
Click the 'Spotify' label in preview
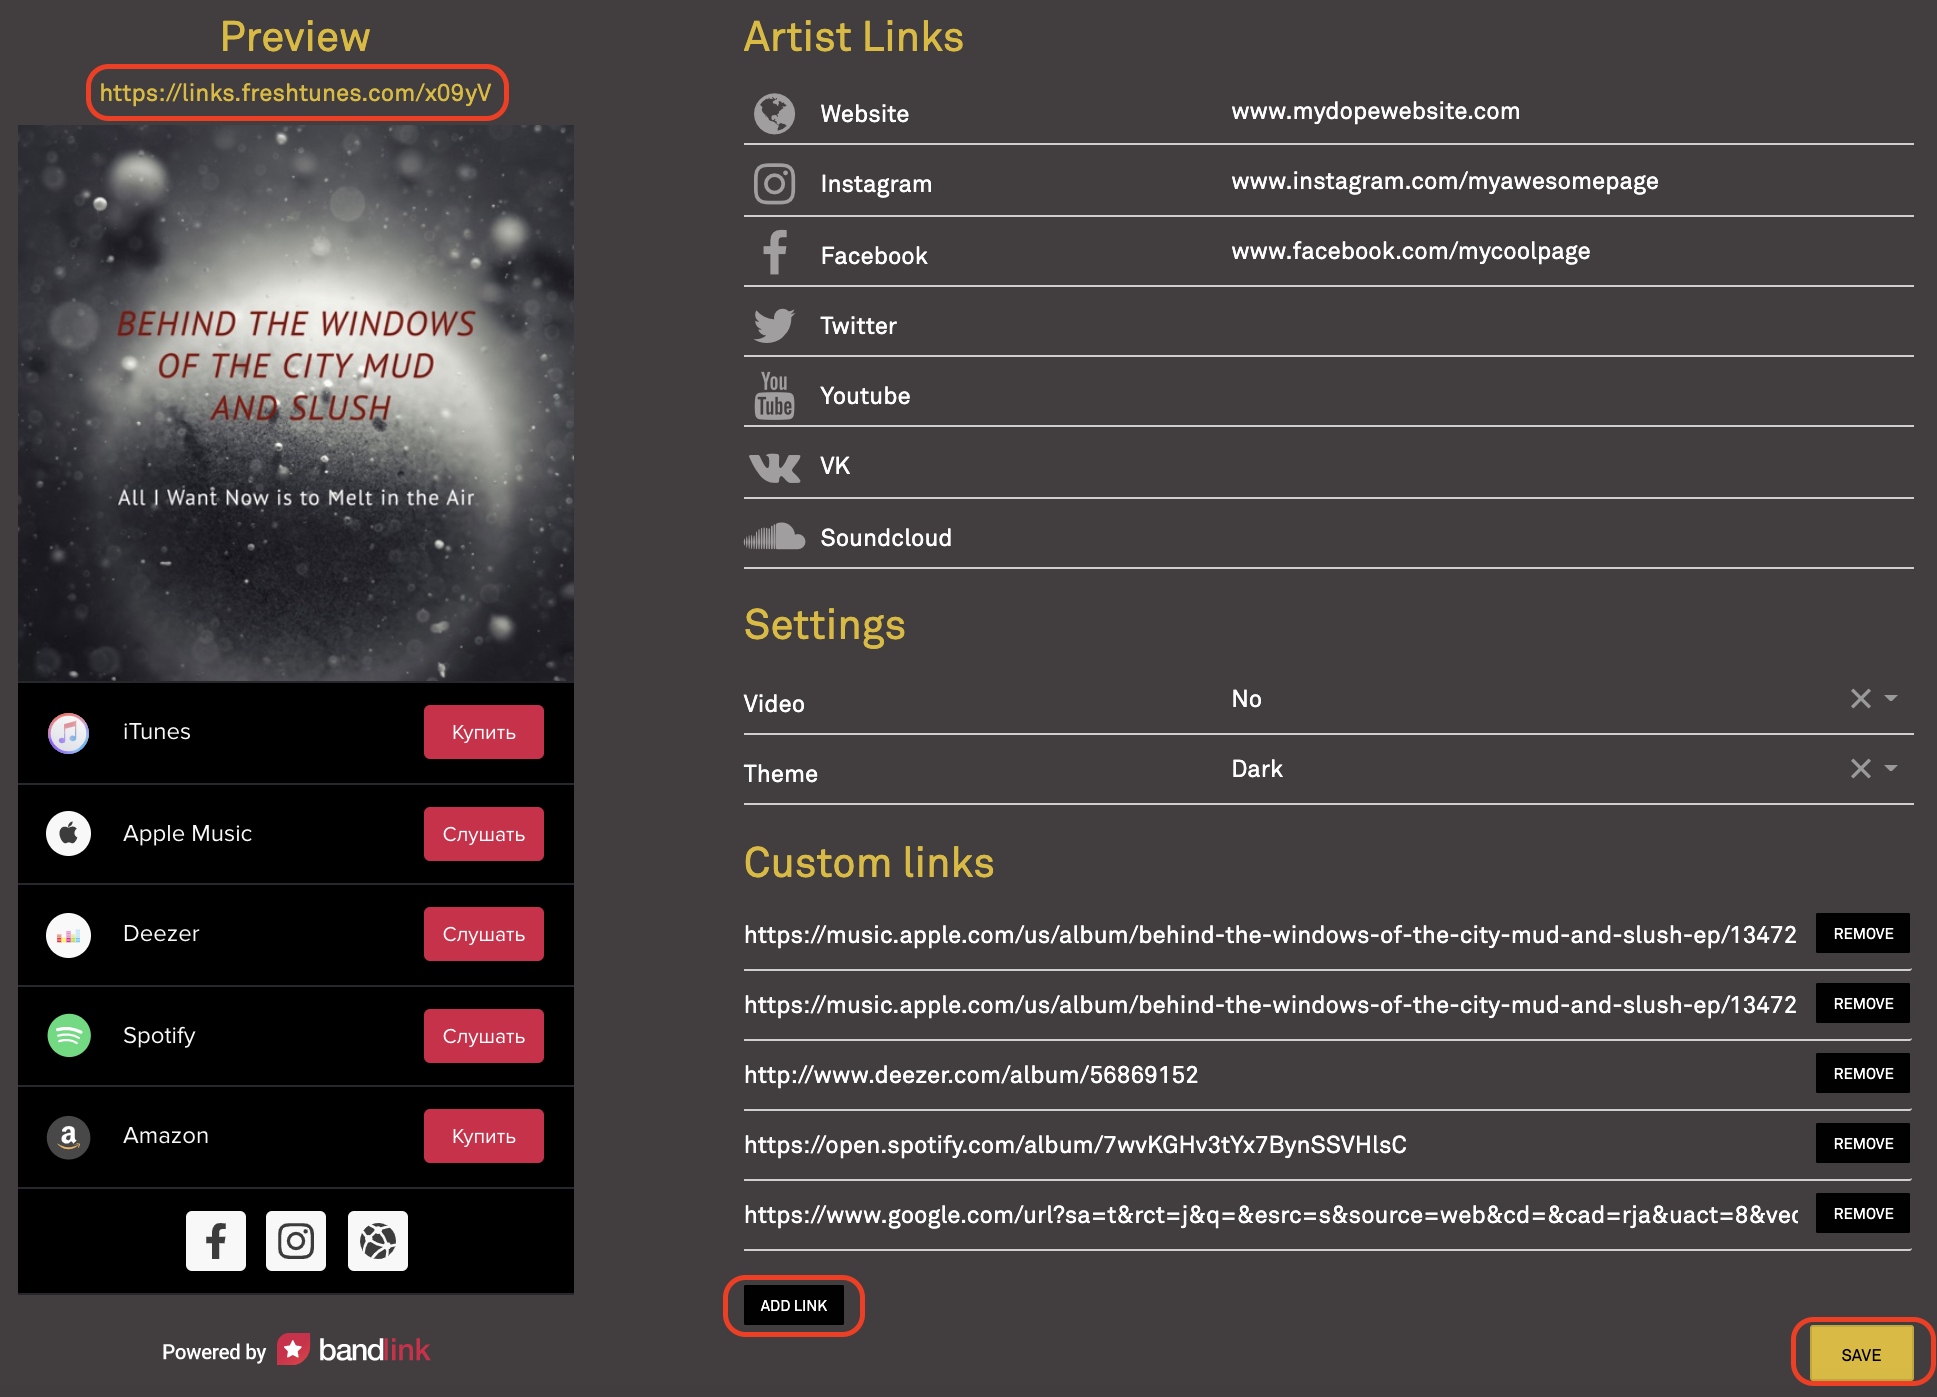pyautogui.click(x=159, y=1036)
